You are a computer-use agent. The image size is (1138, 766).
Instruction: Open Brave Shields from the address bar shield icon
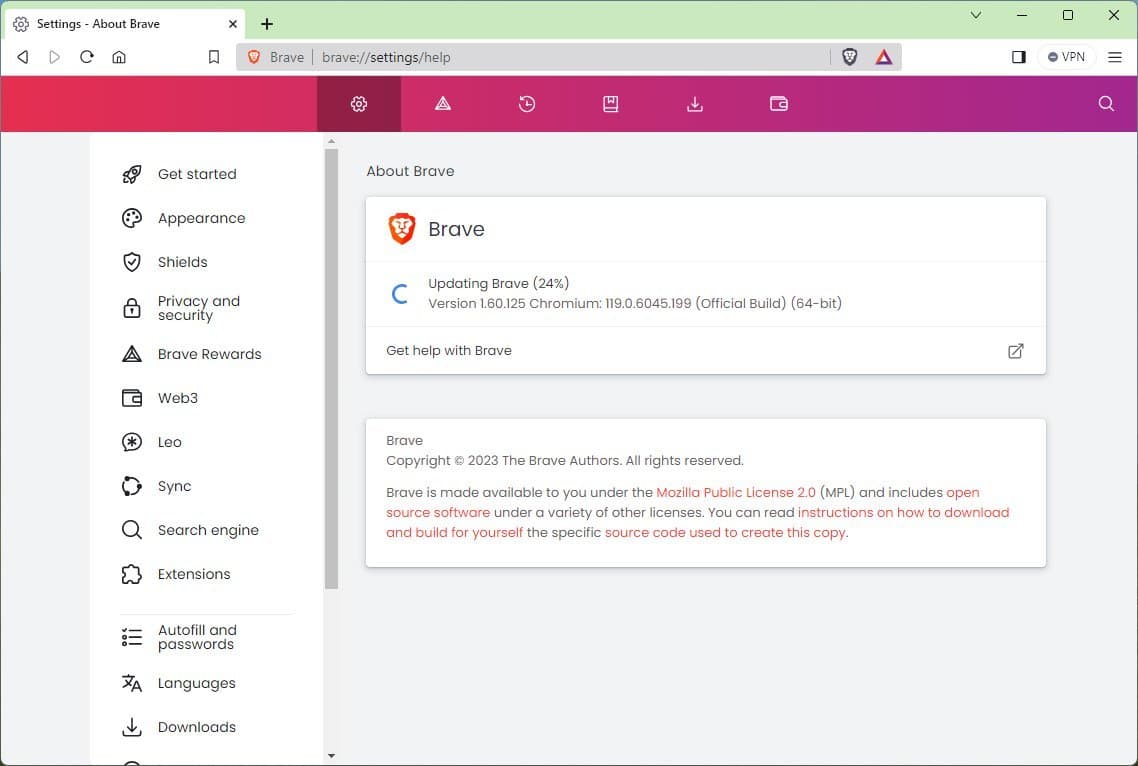[x=849, y=57]
